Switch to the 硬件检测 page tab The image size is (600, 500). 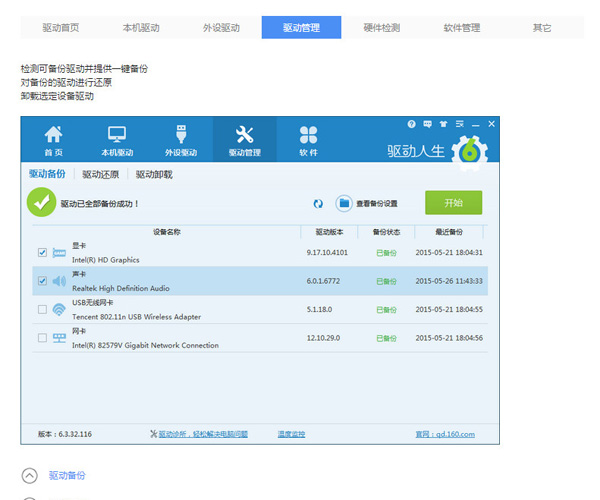[382, 28]
